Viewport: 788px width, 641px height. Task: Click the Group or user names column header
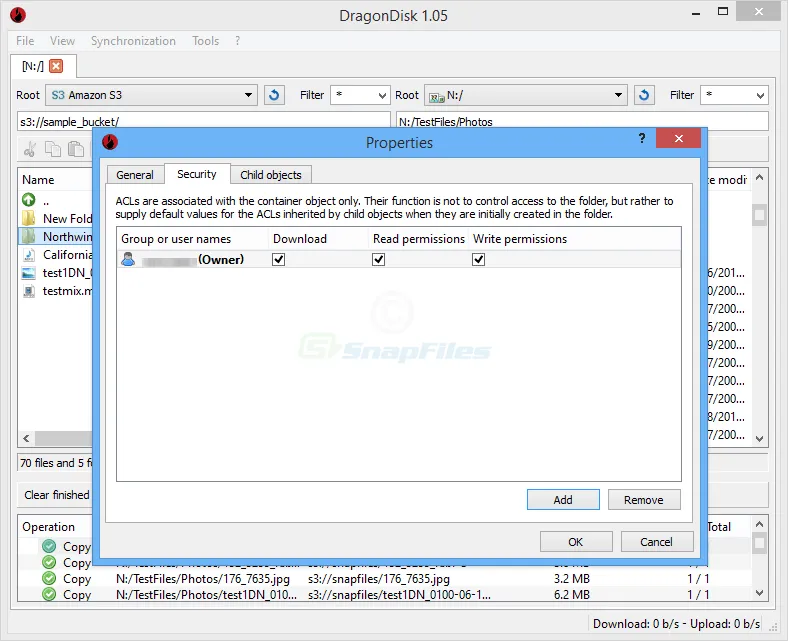pyautogui.click(x=192, y=239)
